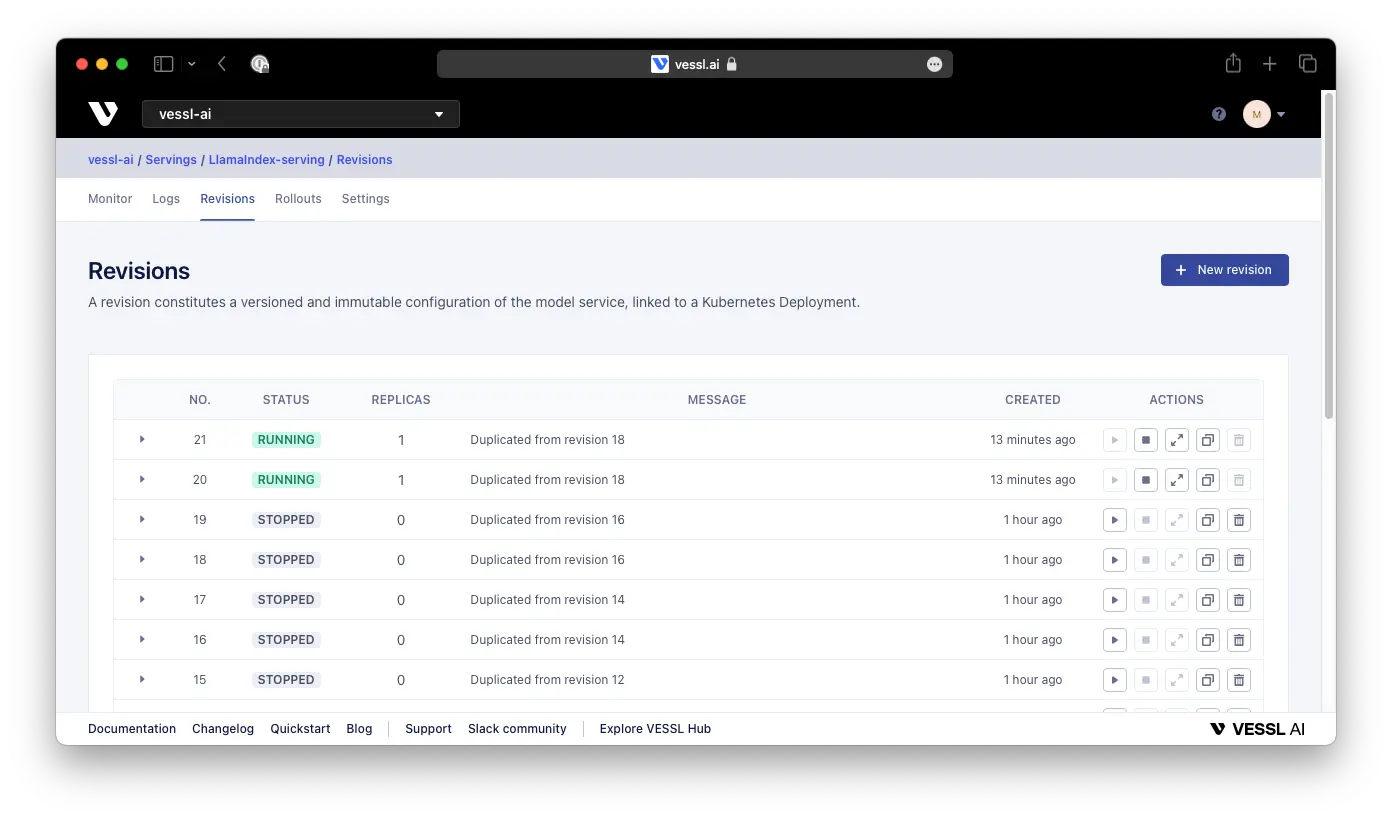
Task: Switch to the Rollouts tab
Action: pyautogui.click(x=298, y=199)
